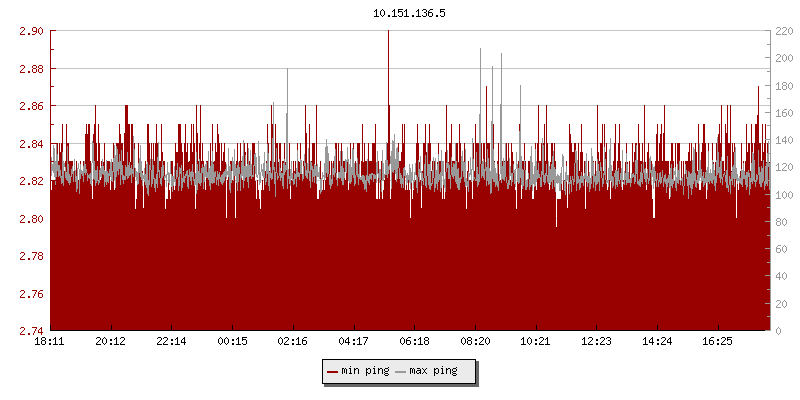The height and width of the screenshot is (400, 800).
Task: Select the "max ping" legend label
Action: 434,371
